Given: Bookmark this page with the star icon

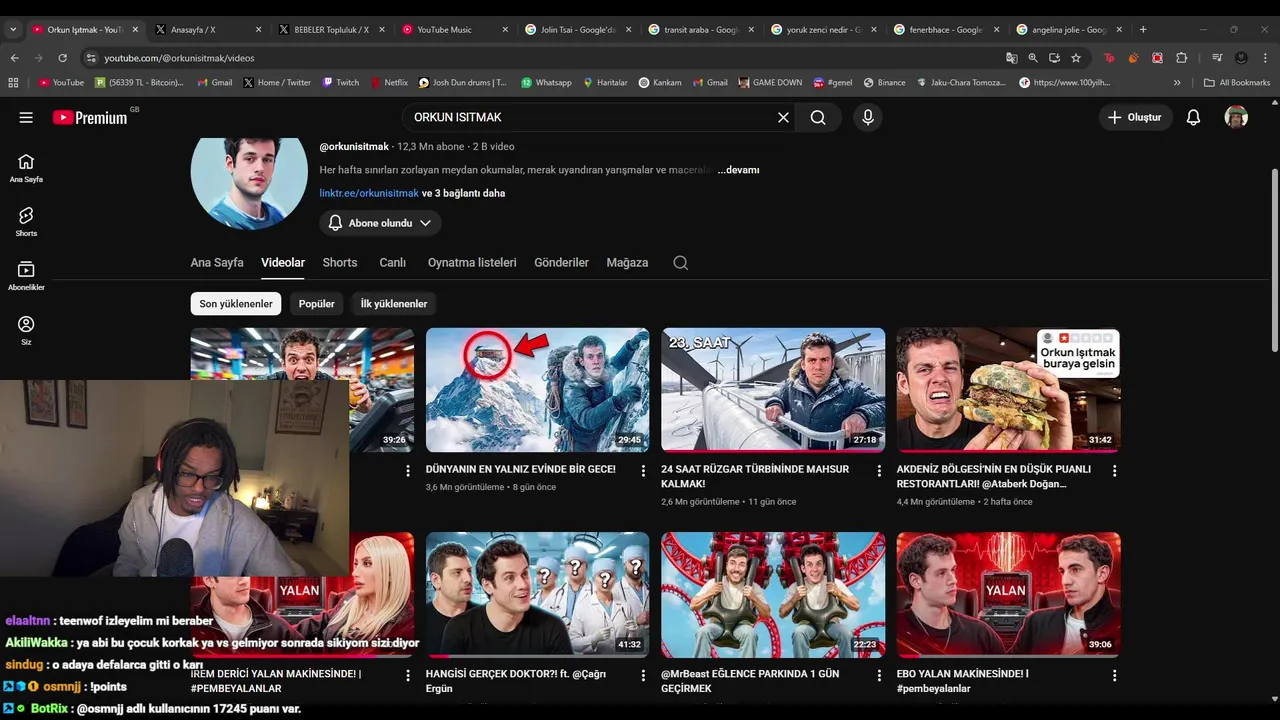Looking at the screenshot, I should pos(1076,58).
